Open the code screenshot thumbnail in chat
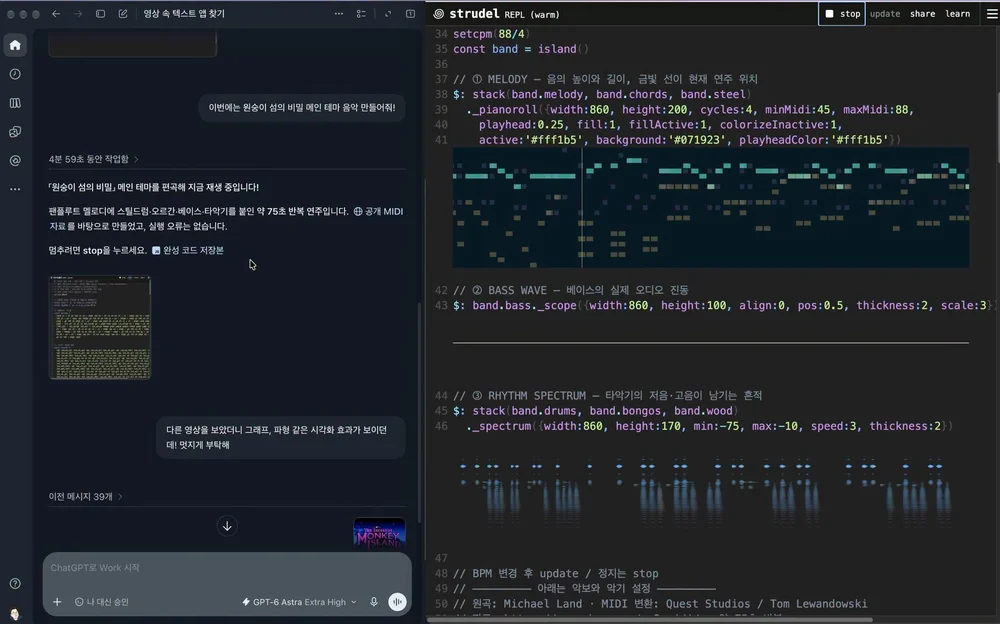The height and width of the screenshot is (624, 1000). click(x=99, y=327)
